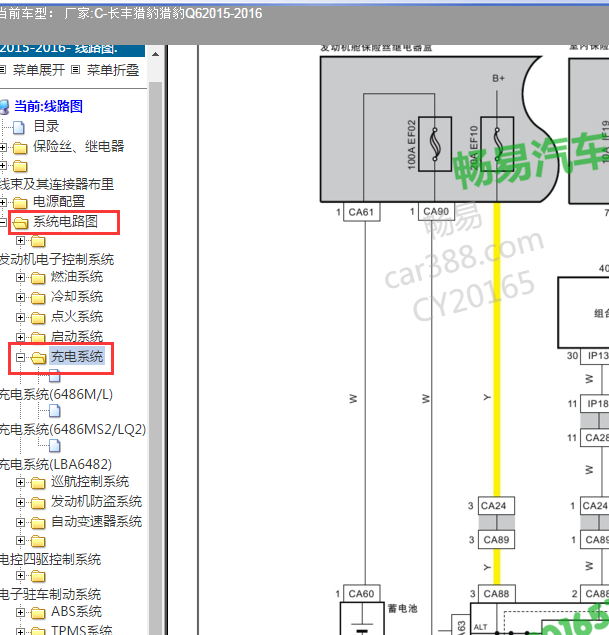Select the 燃油系统 label
The image size is (609, 635).
(x=77, y=277)
